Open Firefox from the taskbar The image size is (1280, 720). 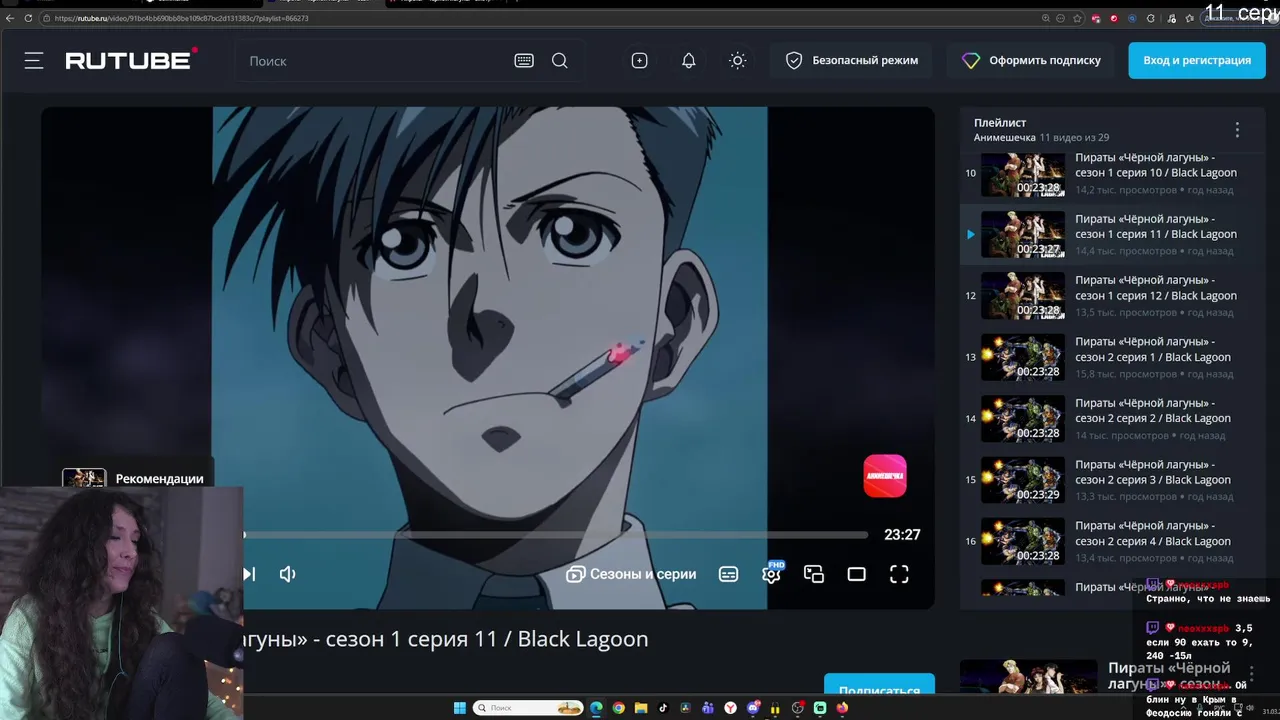tap(842, 708)
